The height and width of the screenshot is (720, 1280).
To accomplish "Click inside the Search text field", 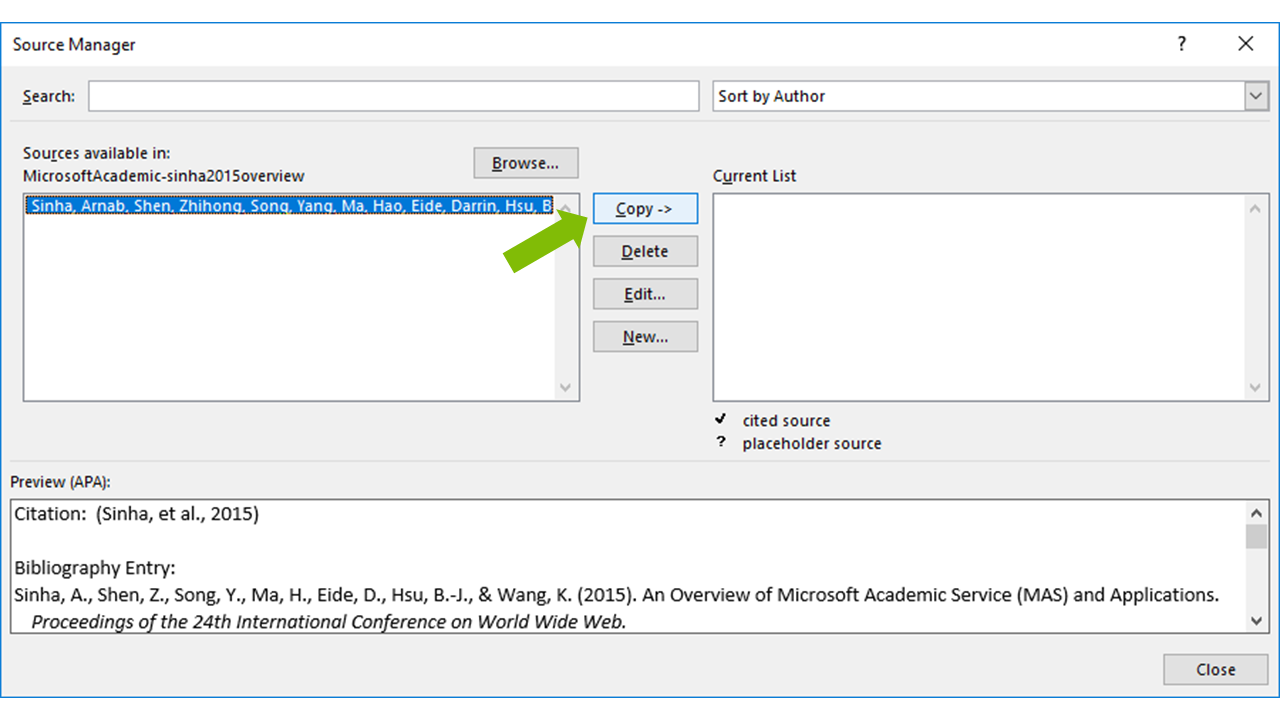I will click(393, 96).
